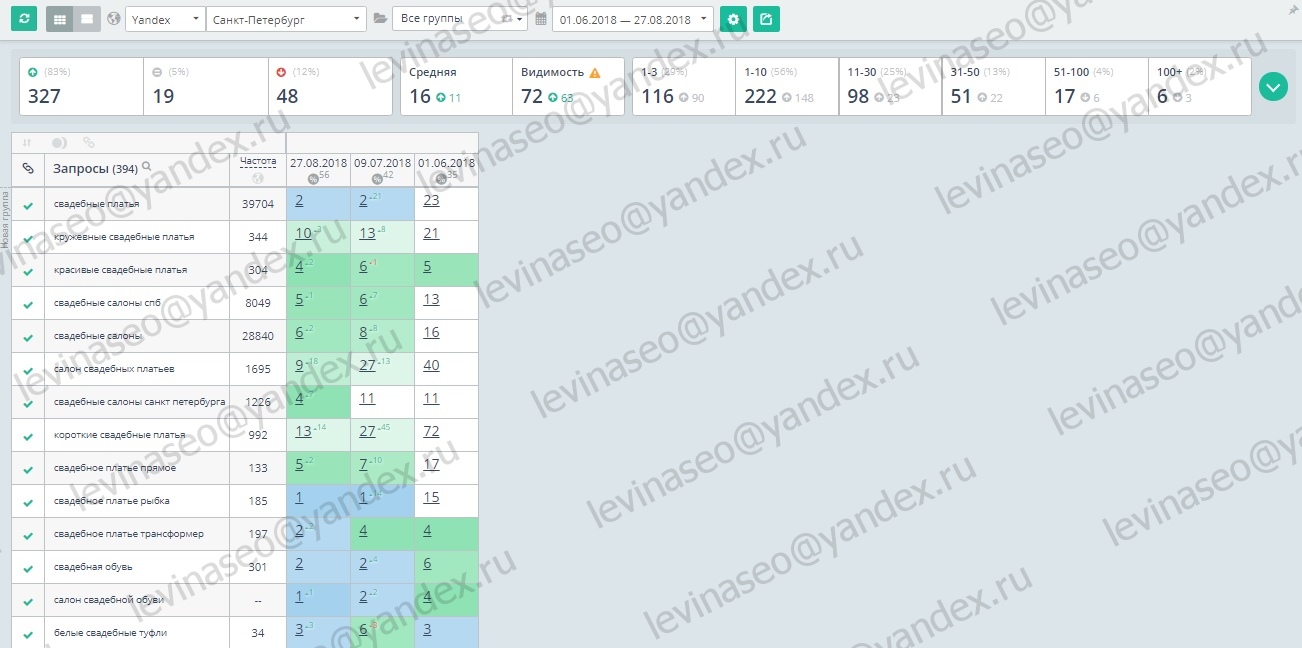This screenshot has width=1302, height=648.
Task: Select the unchanged positions card 19
Action: (206, 86)
